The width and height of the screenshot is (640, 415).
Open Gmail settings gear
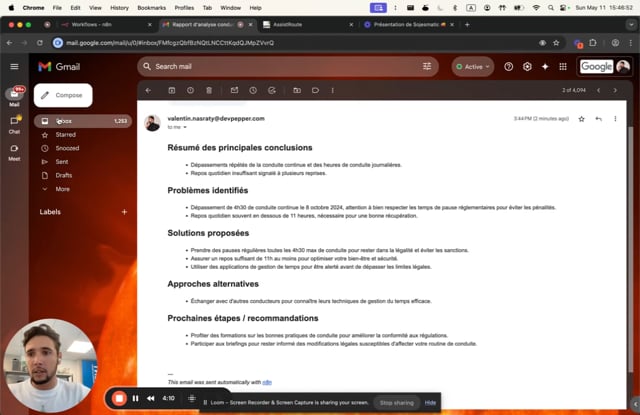pyautogui.click(x=527, y=67)
